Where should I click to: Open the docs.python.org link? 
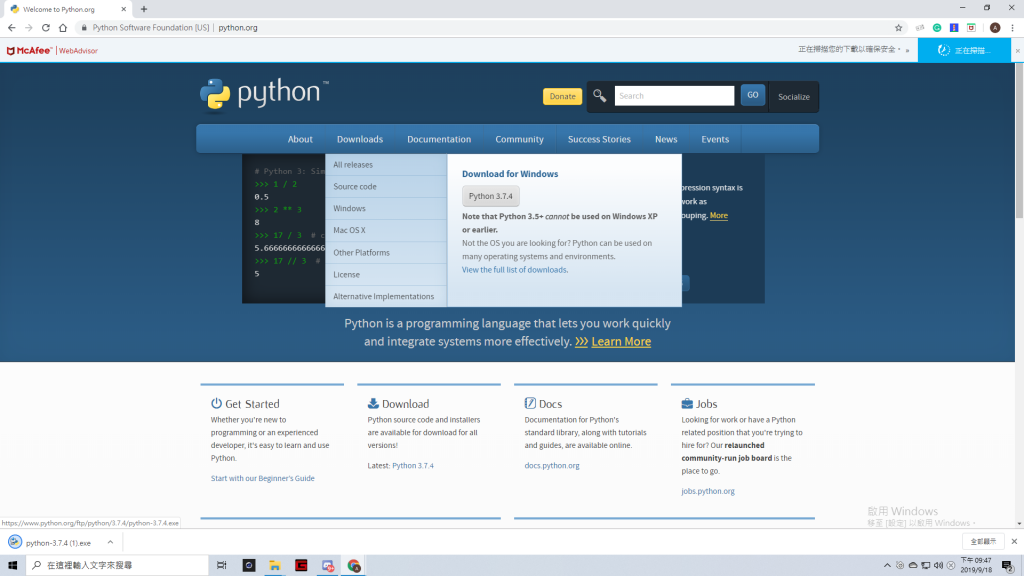click(x=552, y=466)
